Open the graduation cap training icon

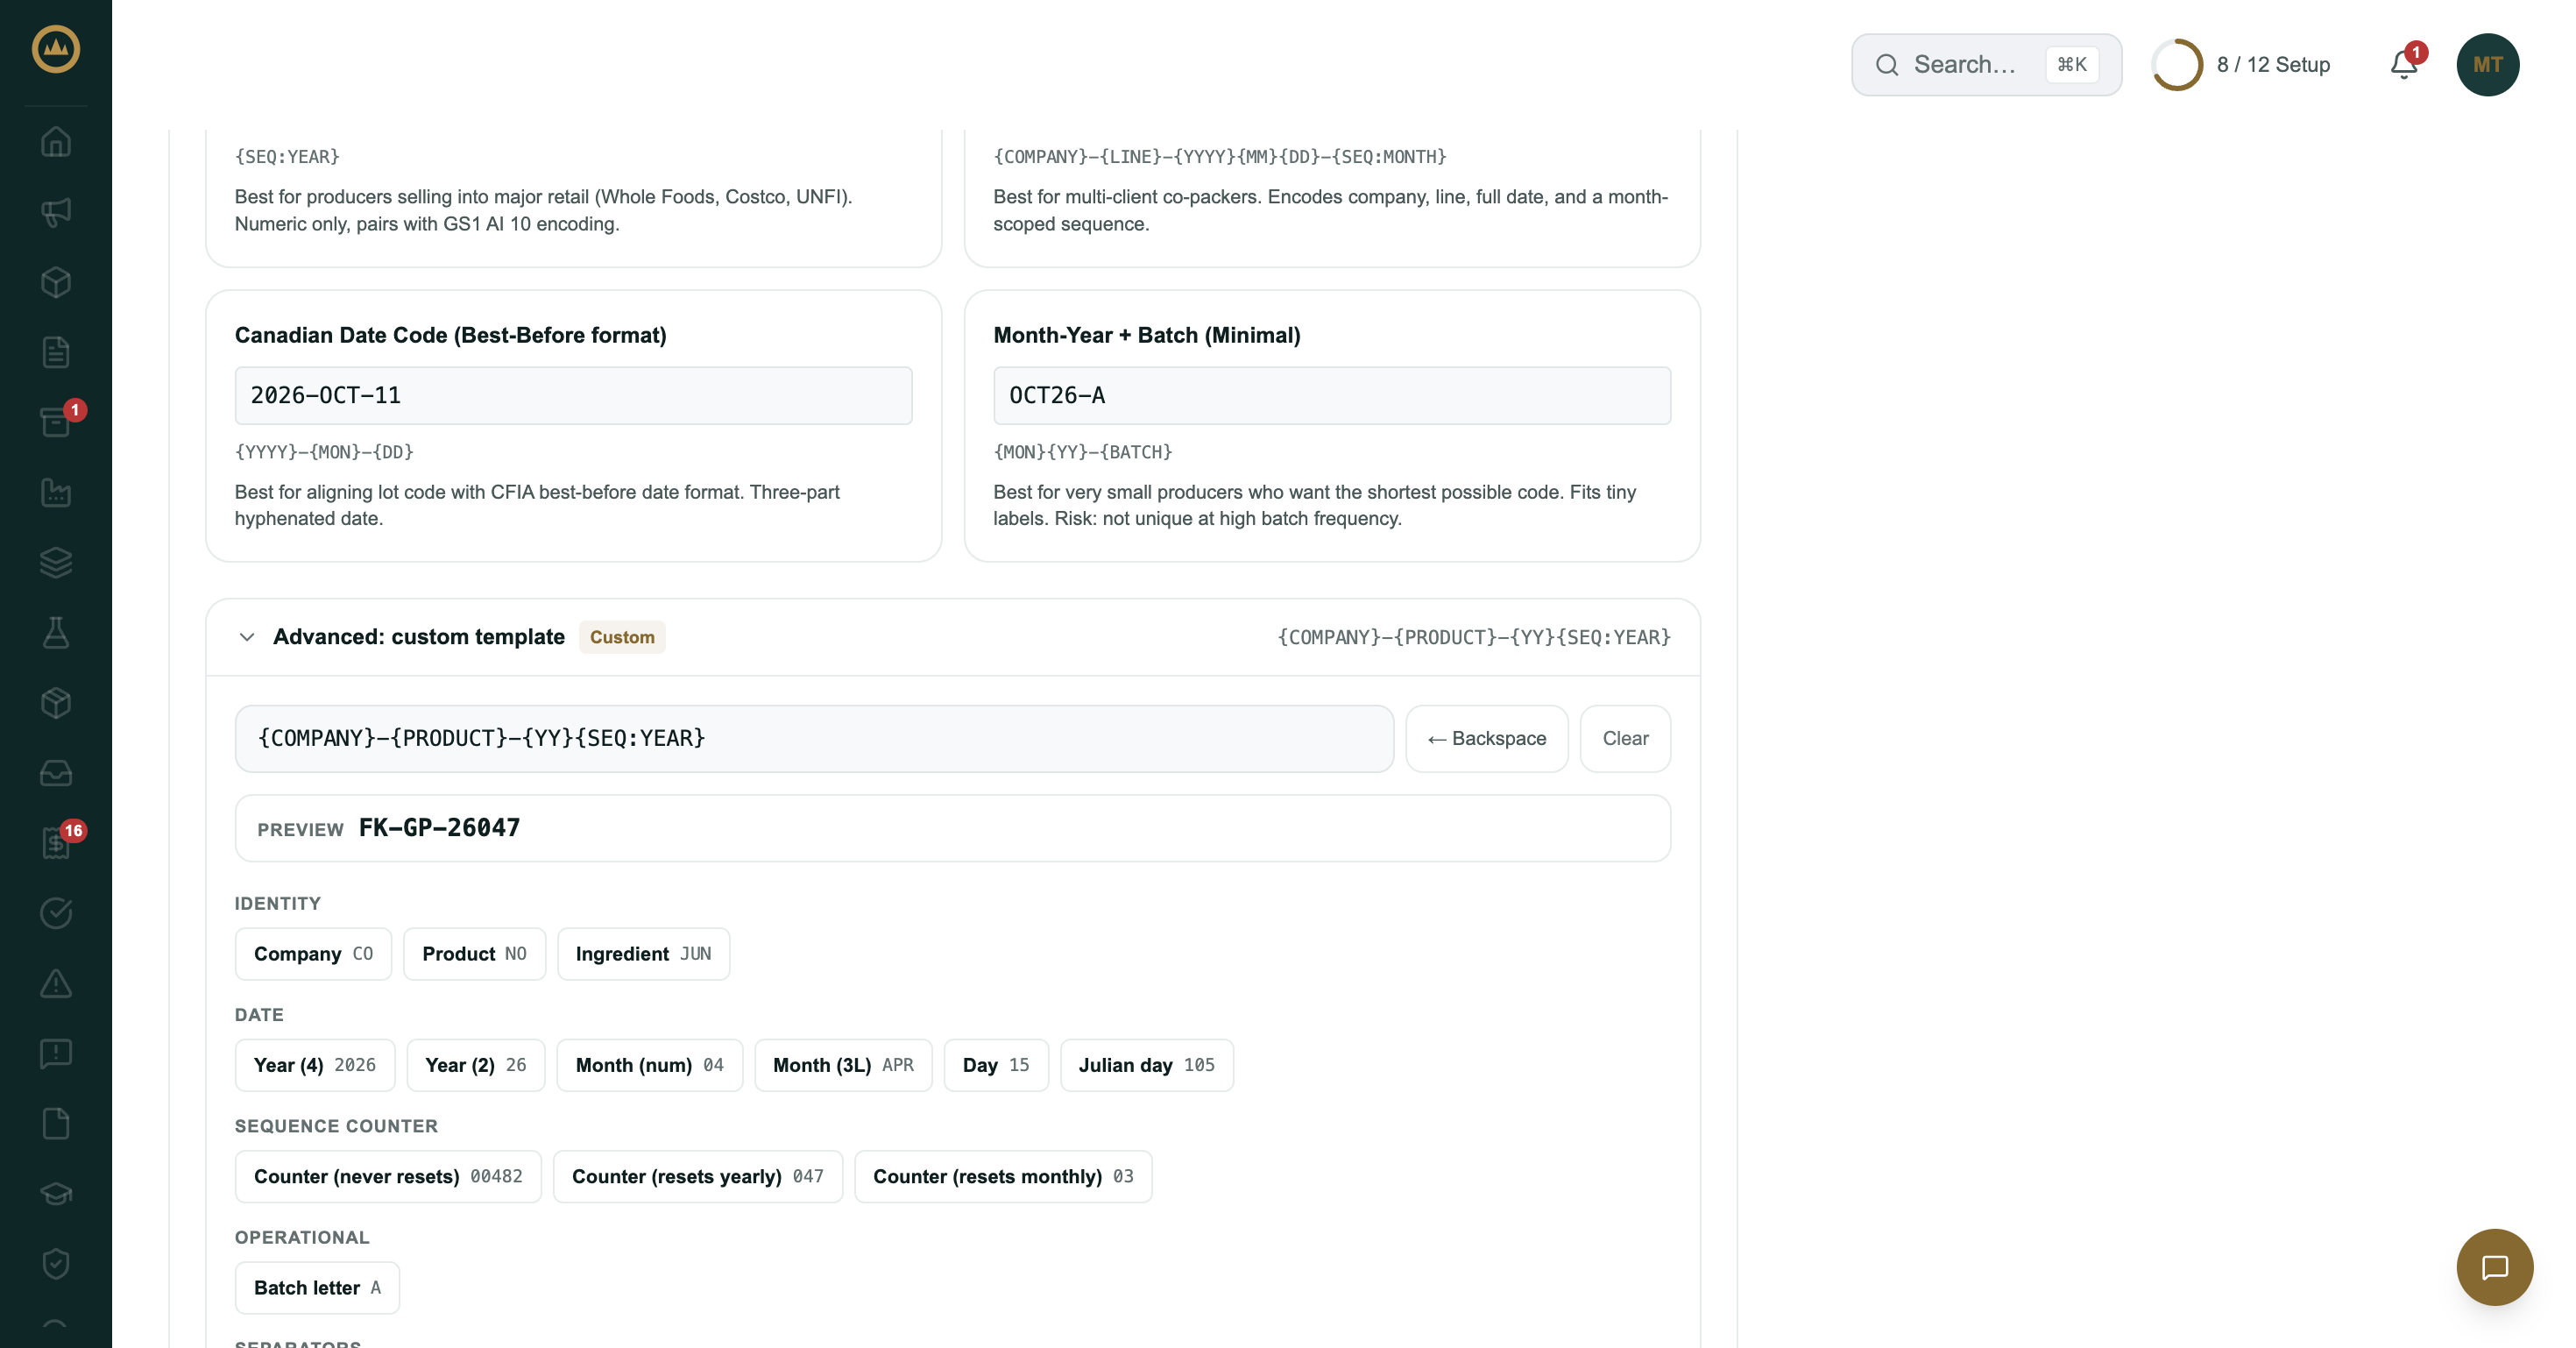click(x=56, y=1193)
